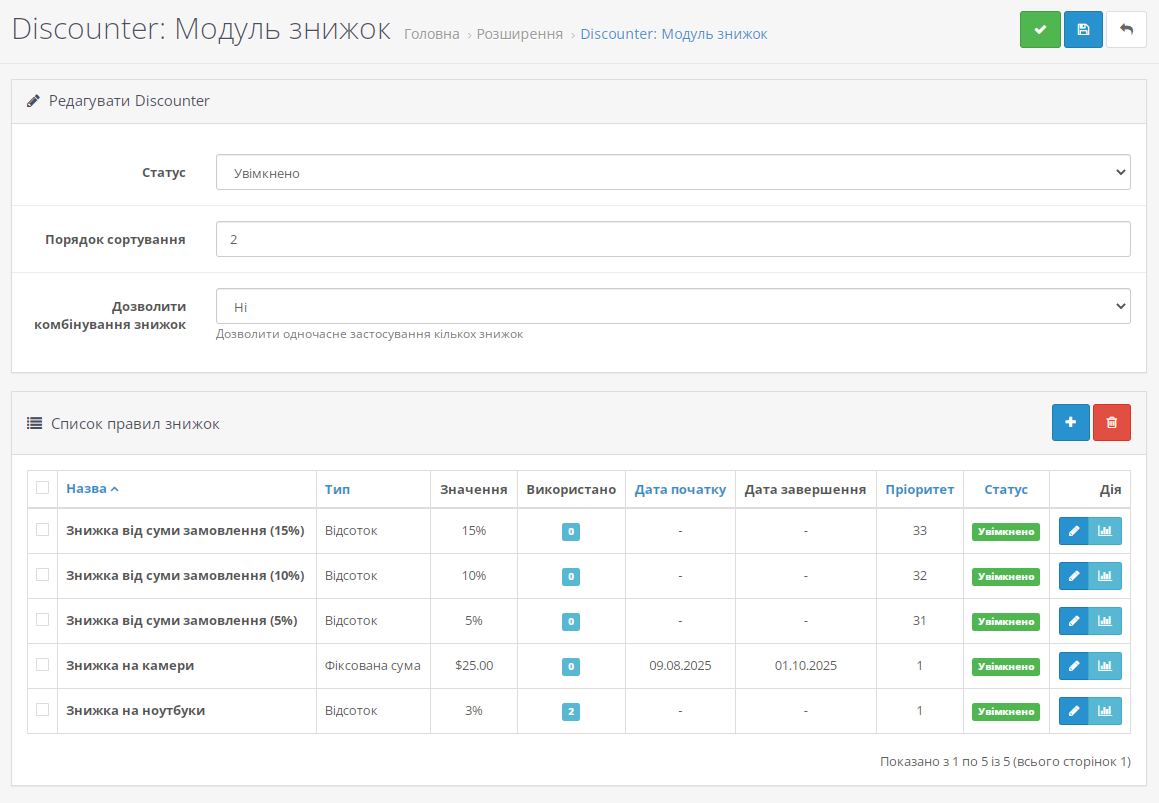Viewport: 1159px width, 803px height.
Task: Open statistics for Знижка на камери
Action: [x=1105, y=666]
